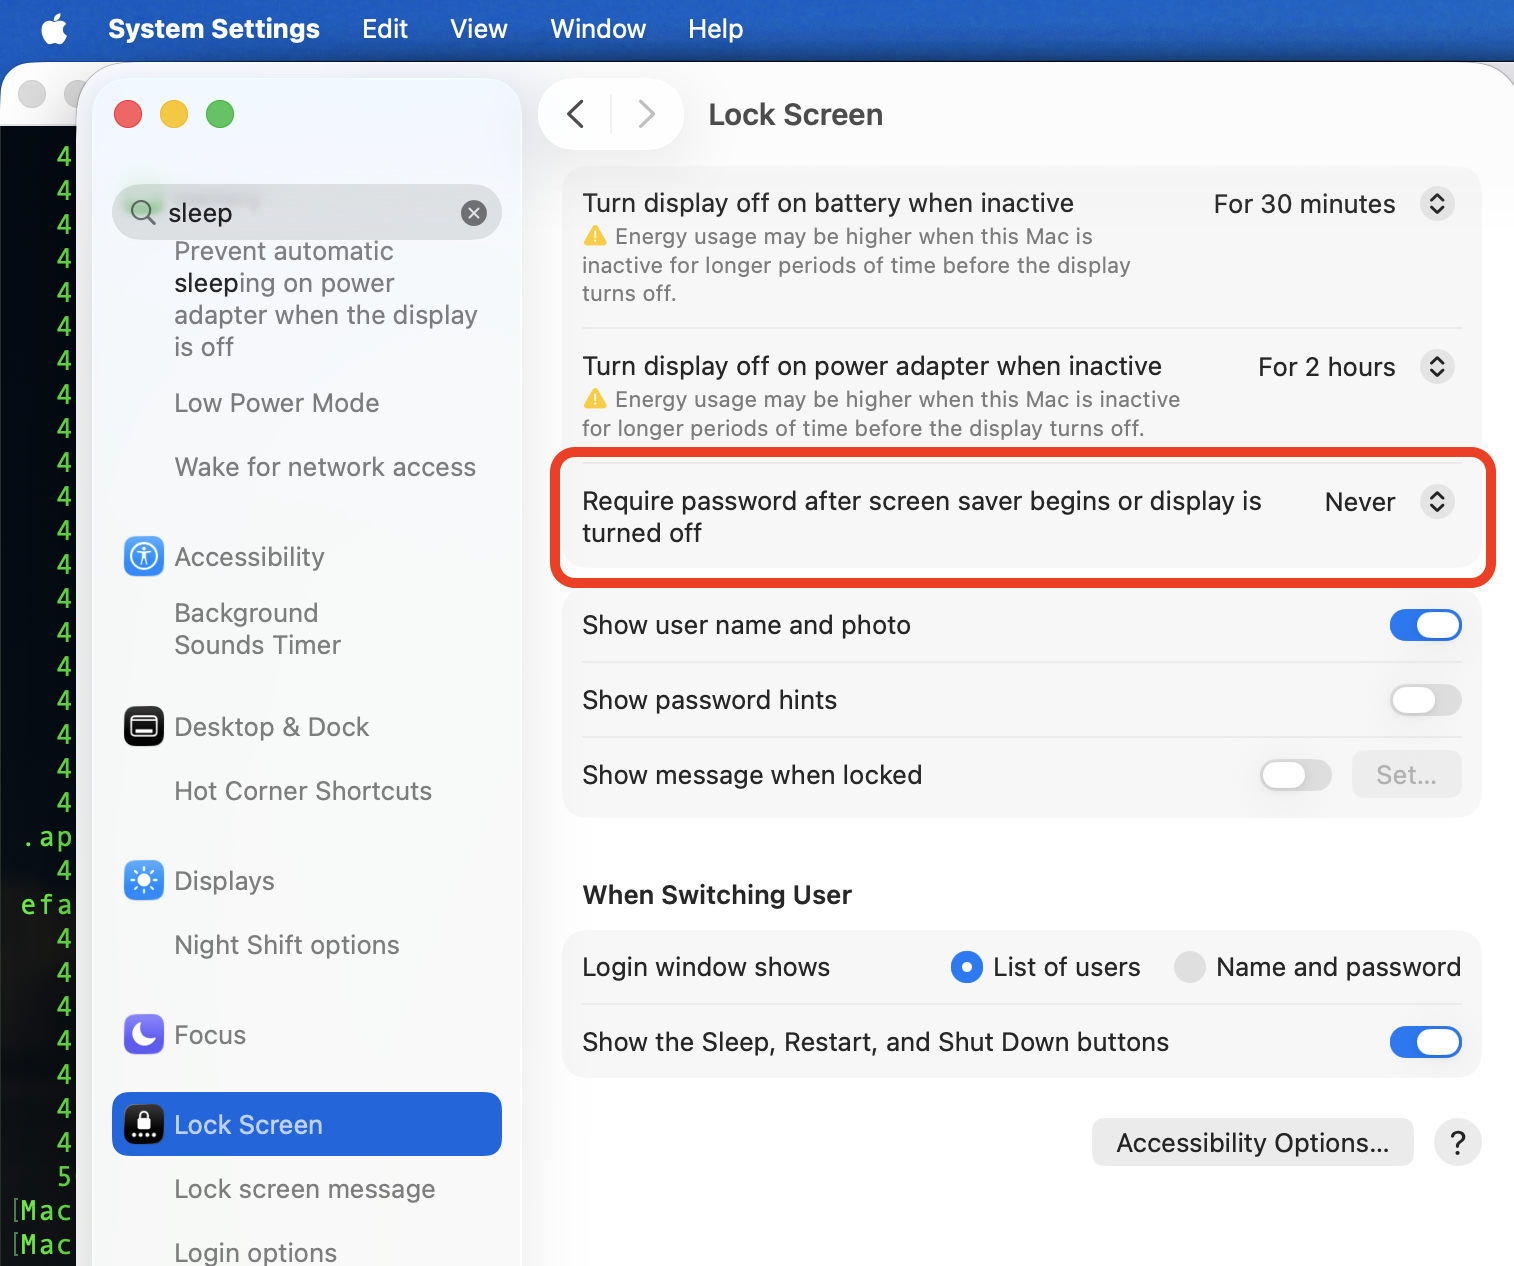Go forward with the right chevron
1514x1266 pixels.
(647, 114)
